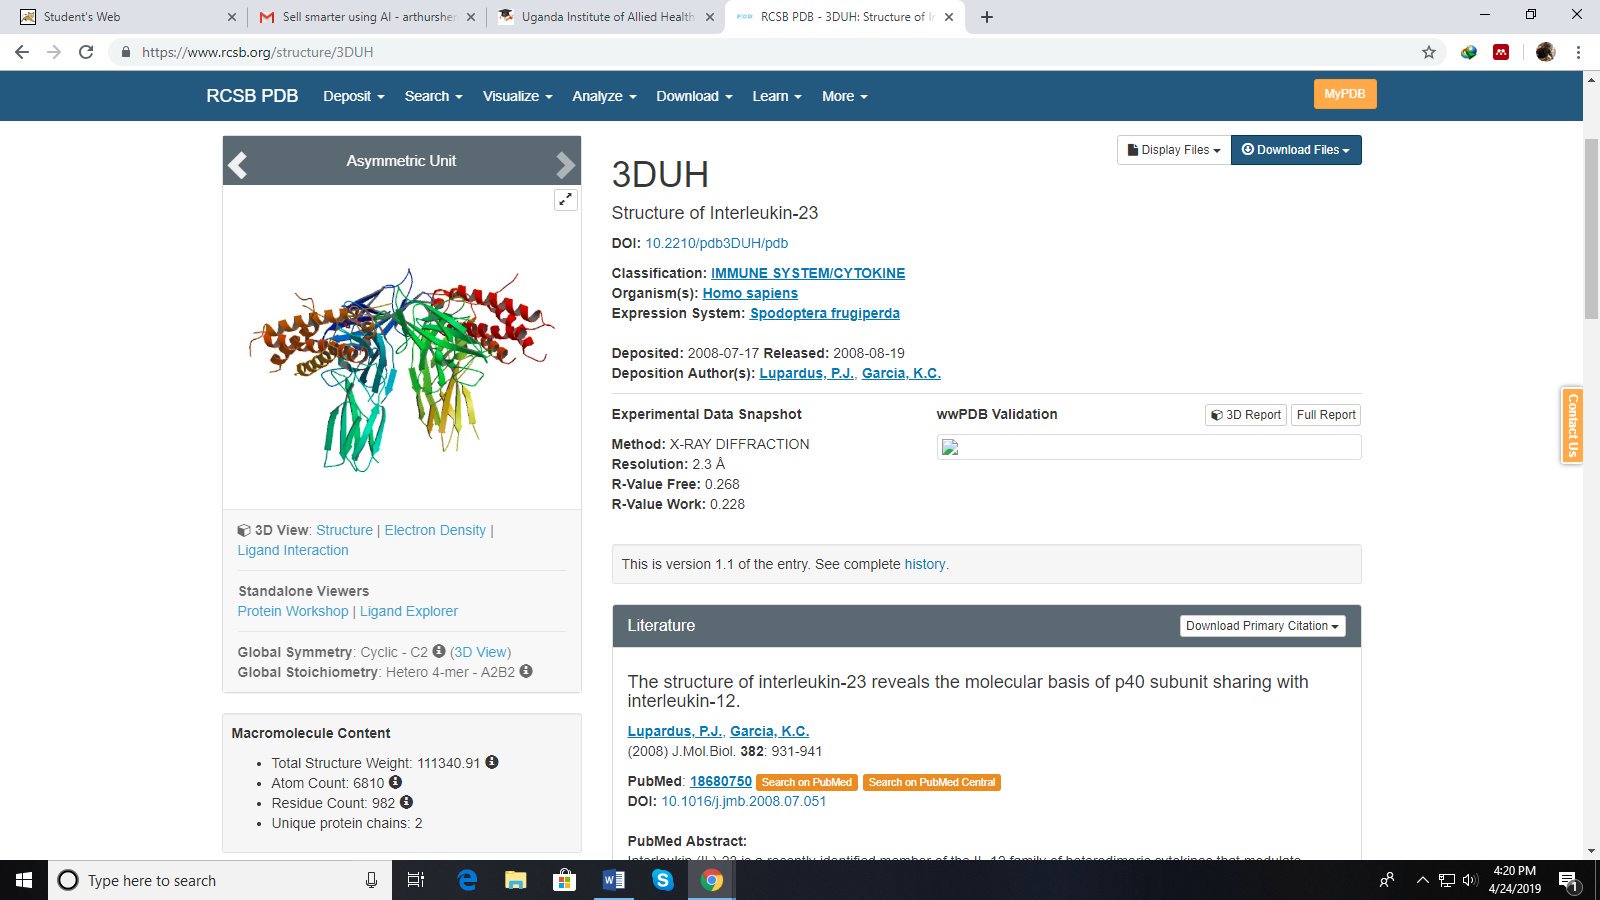This screenshot has width=1600, height=900.
Task: Open Download Primary Citation dropdown
Action: tap(1262, 626)
